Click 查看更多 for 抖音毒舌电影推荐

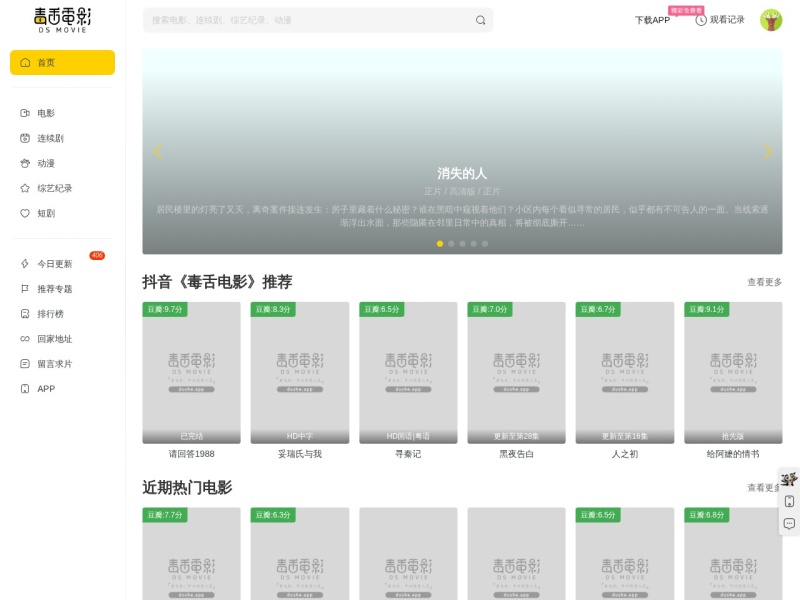[764, 282]
